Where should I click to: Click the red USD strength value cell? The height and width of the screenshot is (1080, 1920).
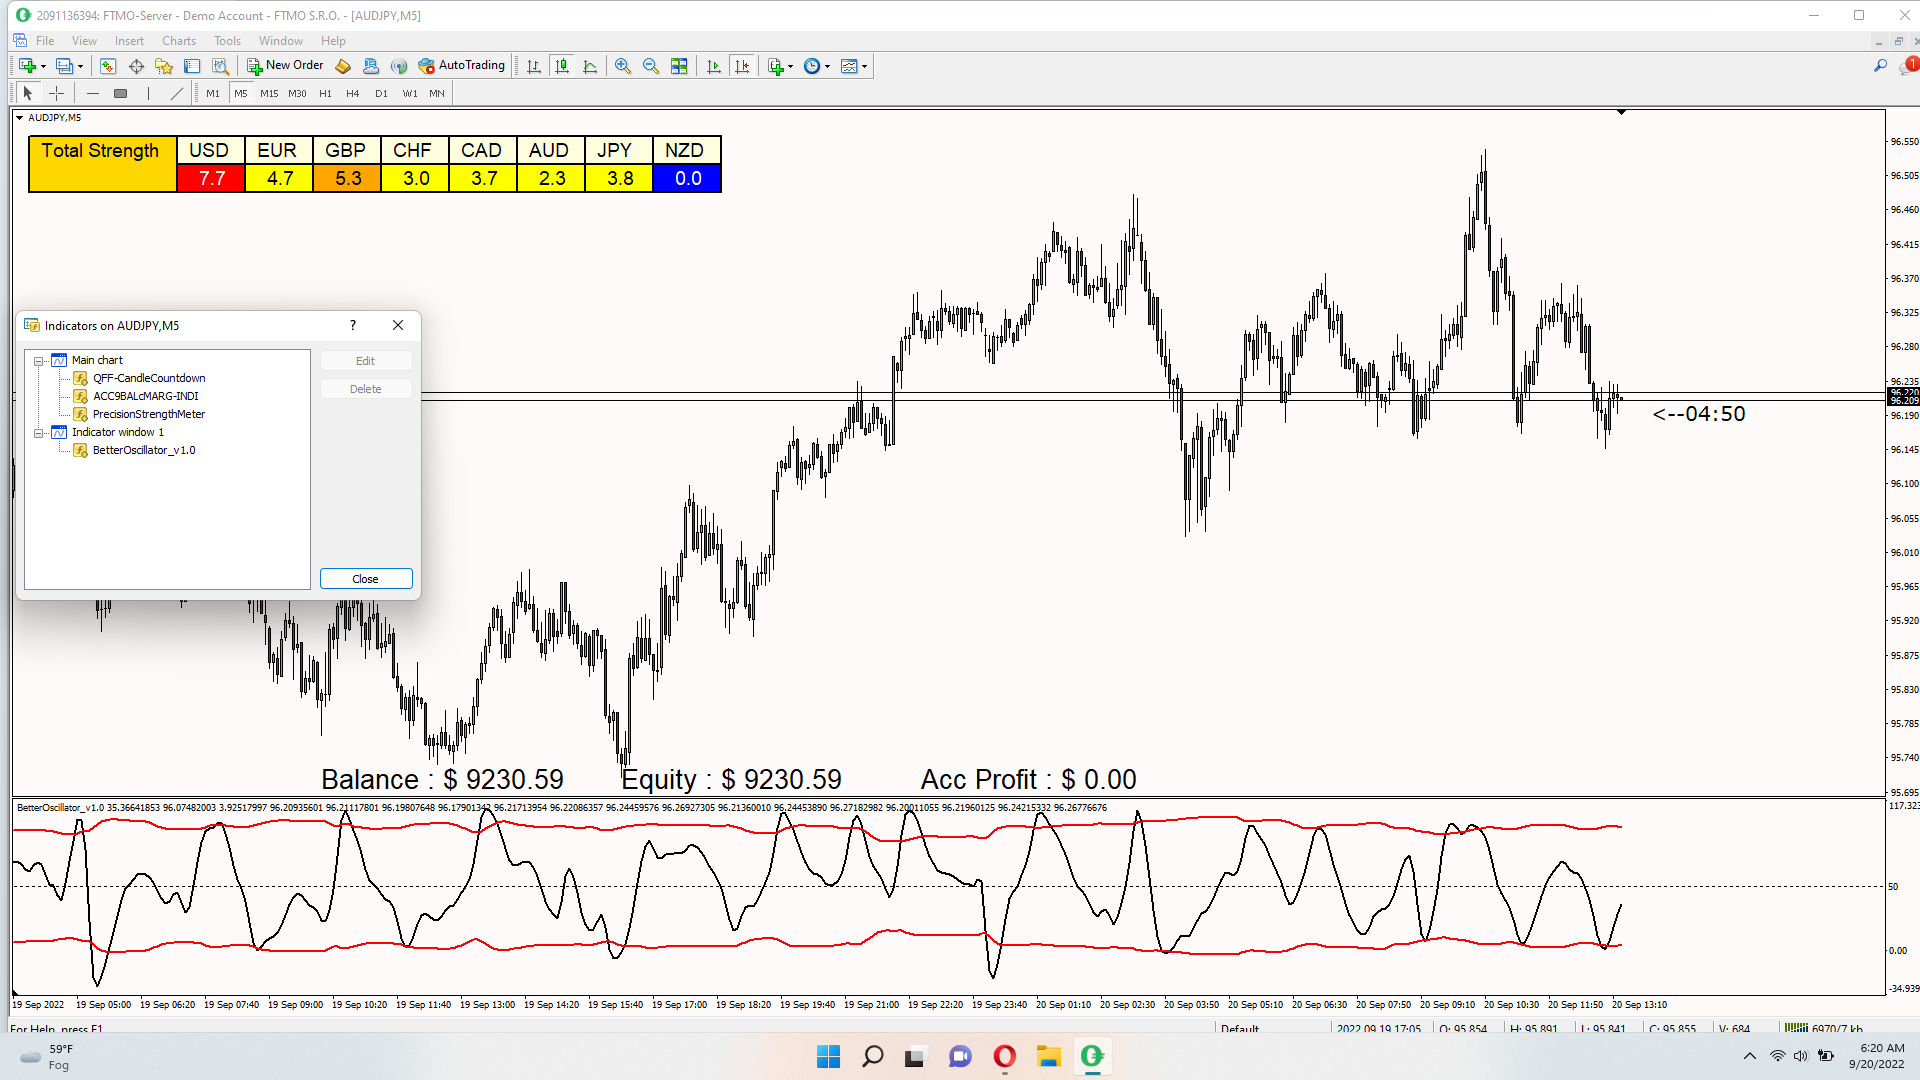211,178
